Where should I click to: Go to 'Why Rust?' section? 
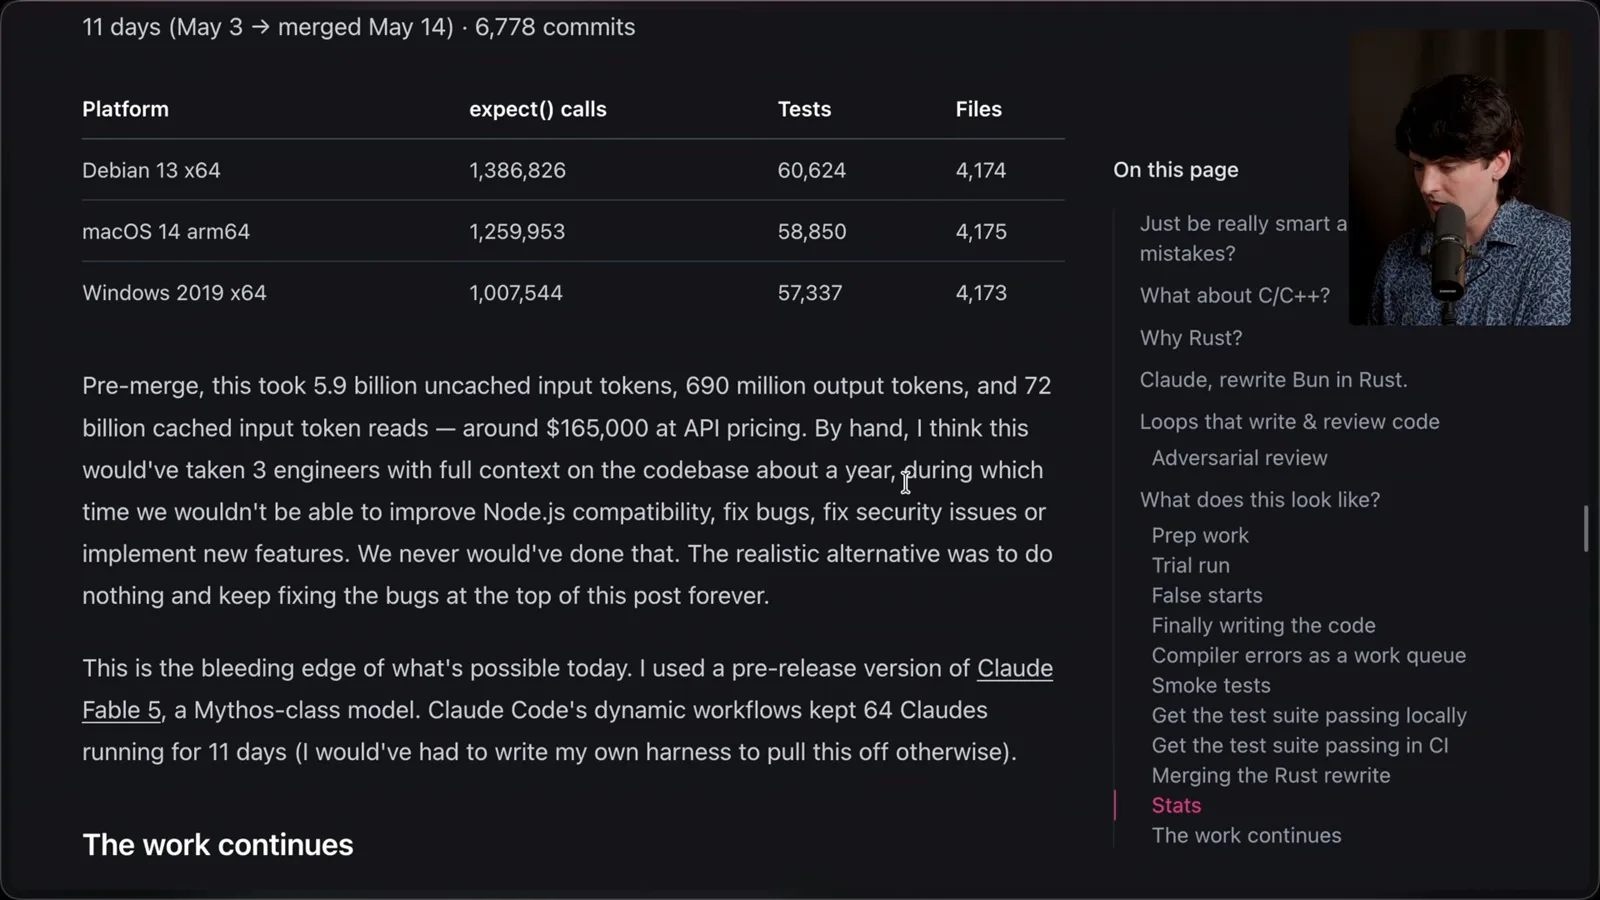click(1191, 338)
